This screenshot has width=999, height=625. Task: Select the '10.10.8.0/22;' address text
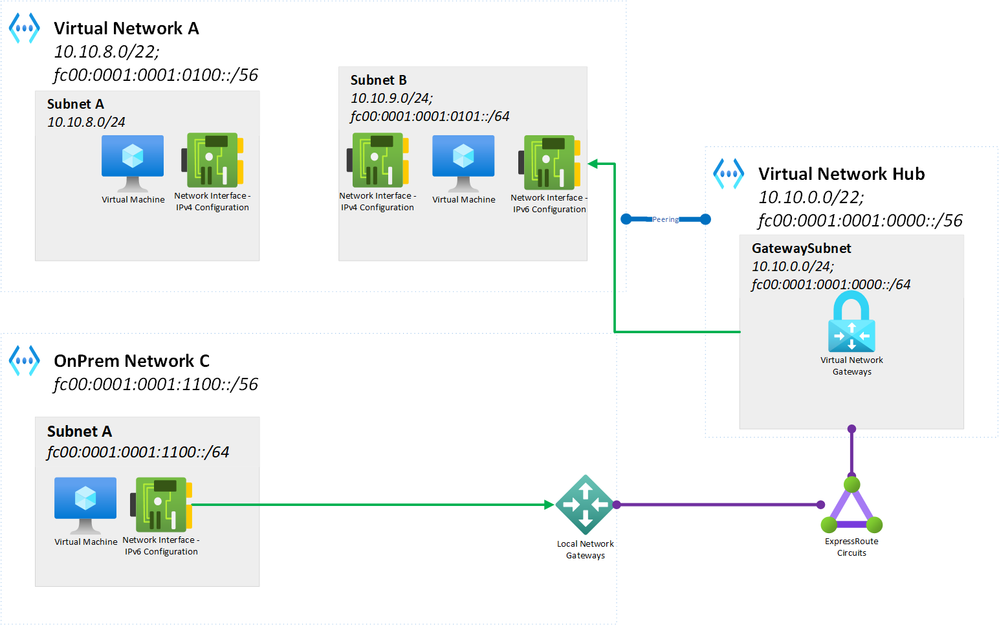tap(106, 52)
